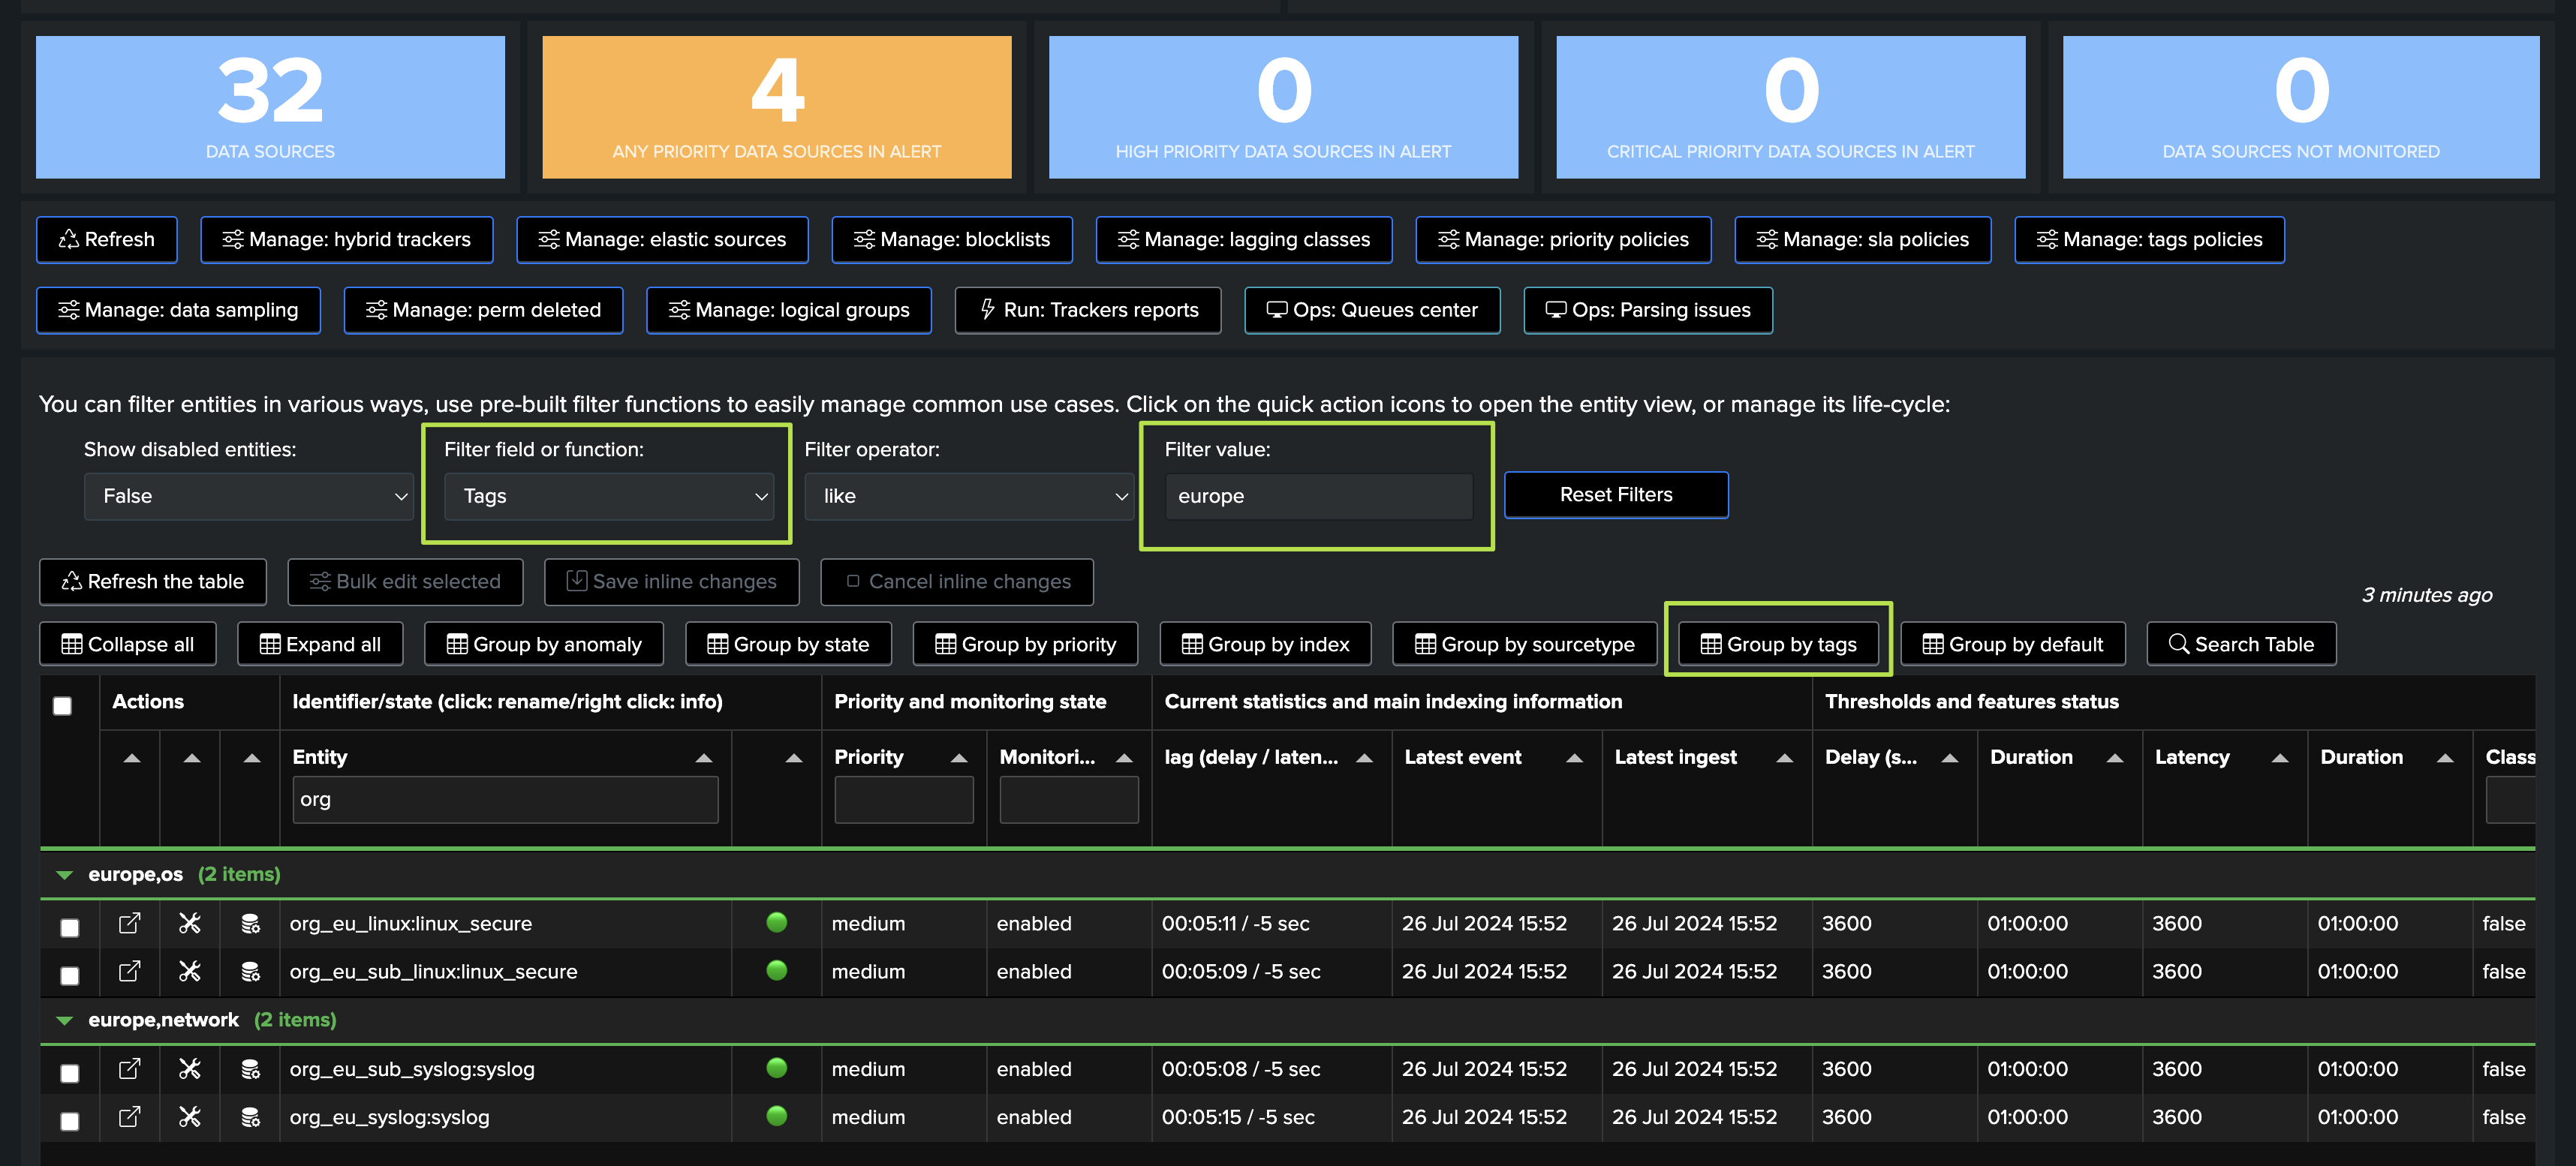The width and height of the screenshot is (2576, 1166).
Task: Check the org_eu_syslog:syslog row checkbox
Action: click(70, 1121)
